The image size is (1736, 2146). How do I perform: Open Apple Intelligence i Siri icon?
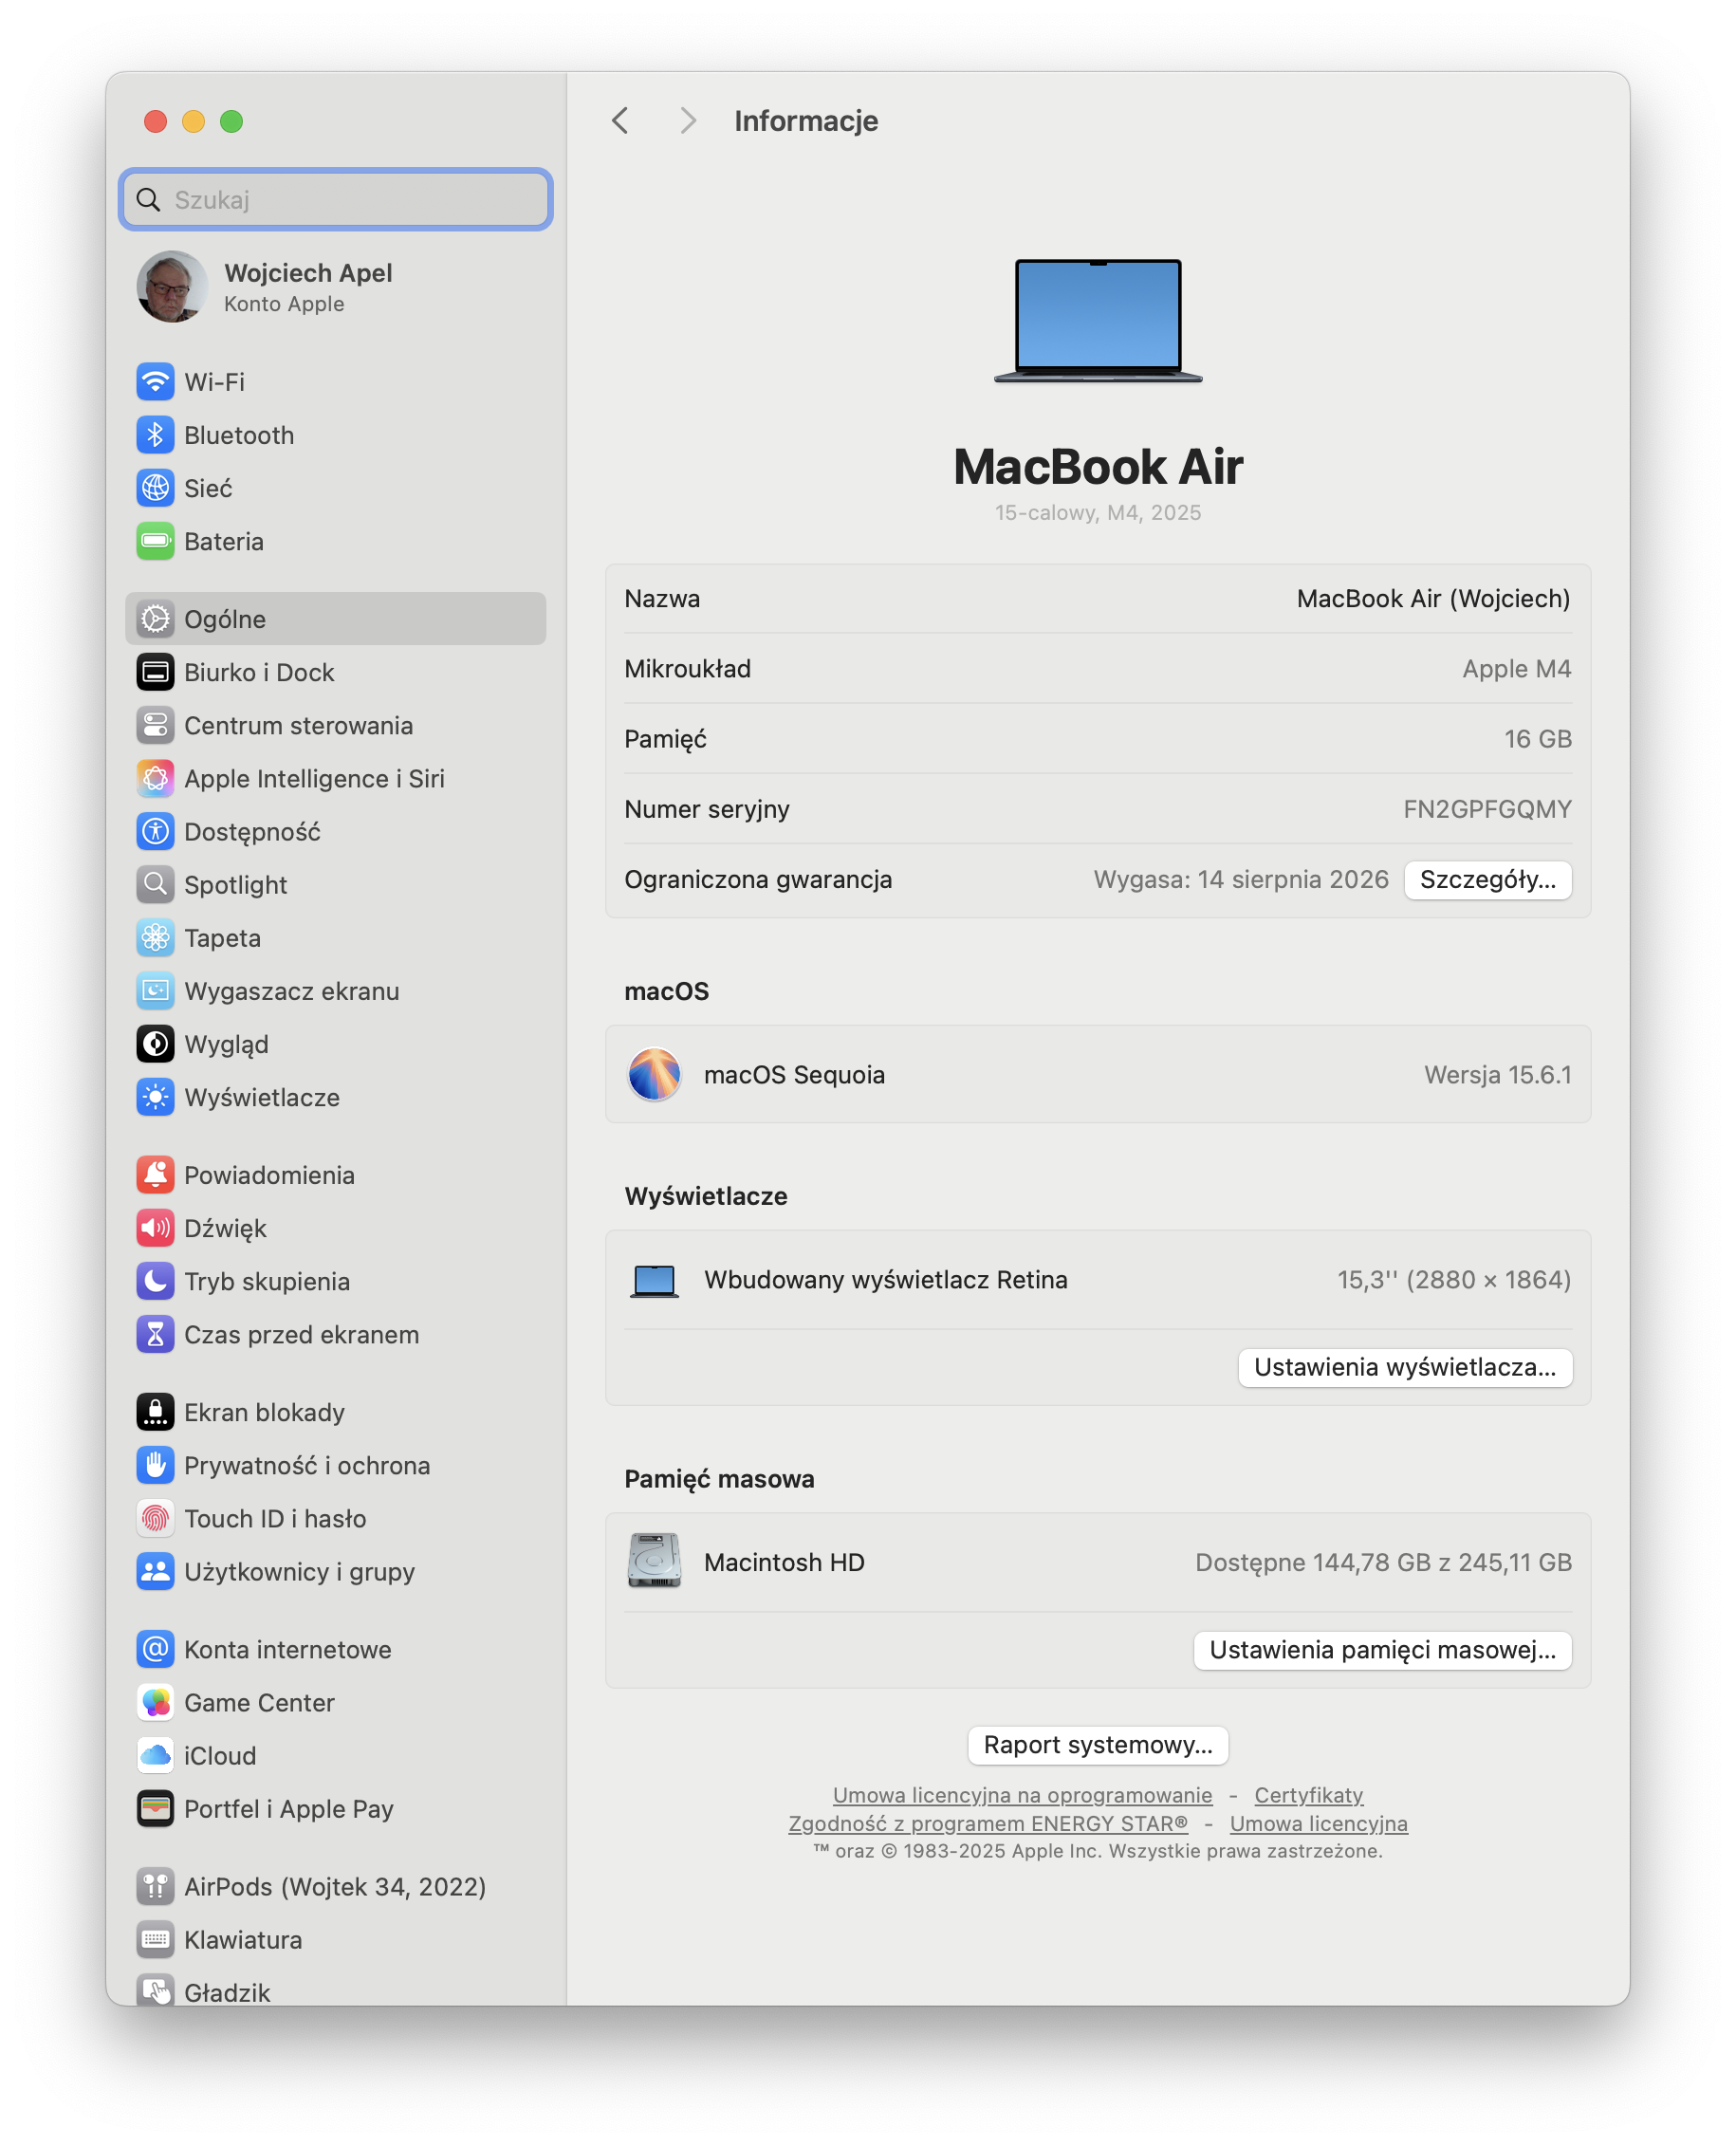155,778
